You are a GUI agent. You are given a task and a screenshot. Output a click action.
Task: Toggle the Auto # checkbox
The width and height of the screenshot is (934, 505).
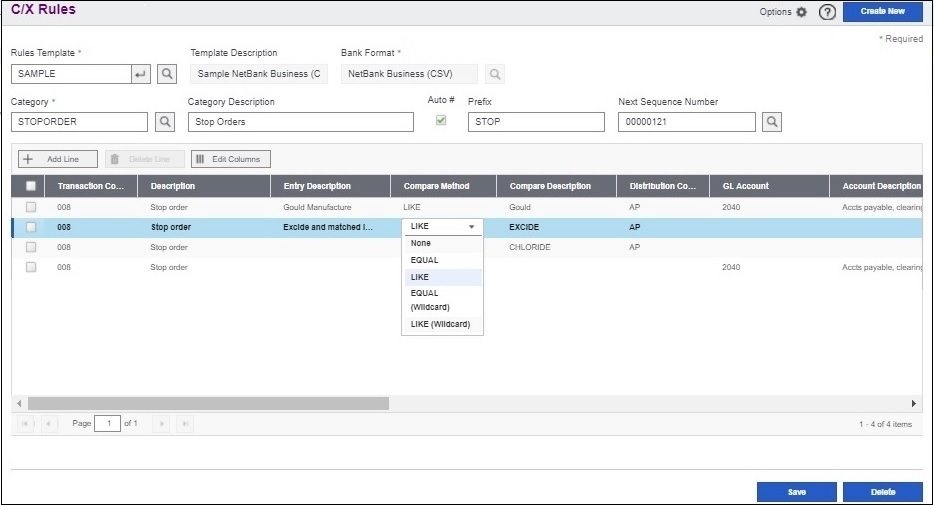441,121
